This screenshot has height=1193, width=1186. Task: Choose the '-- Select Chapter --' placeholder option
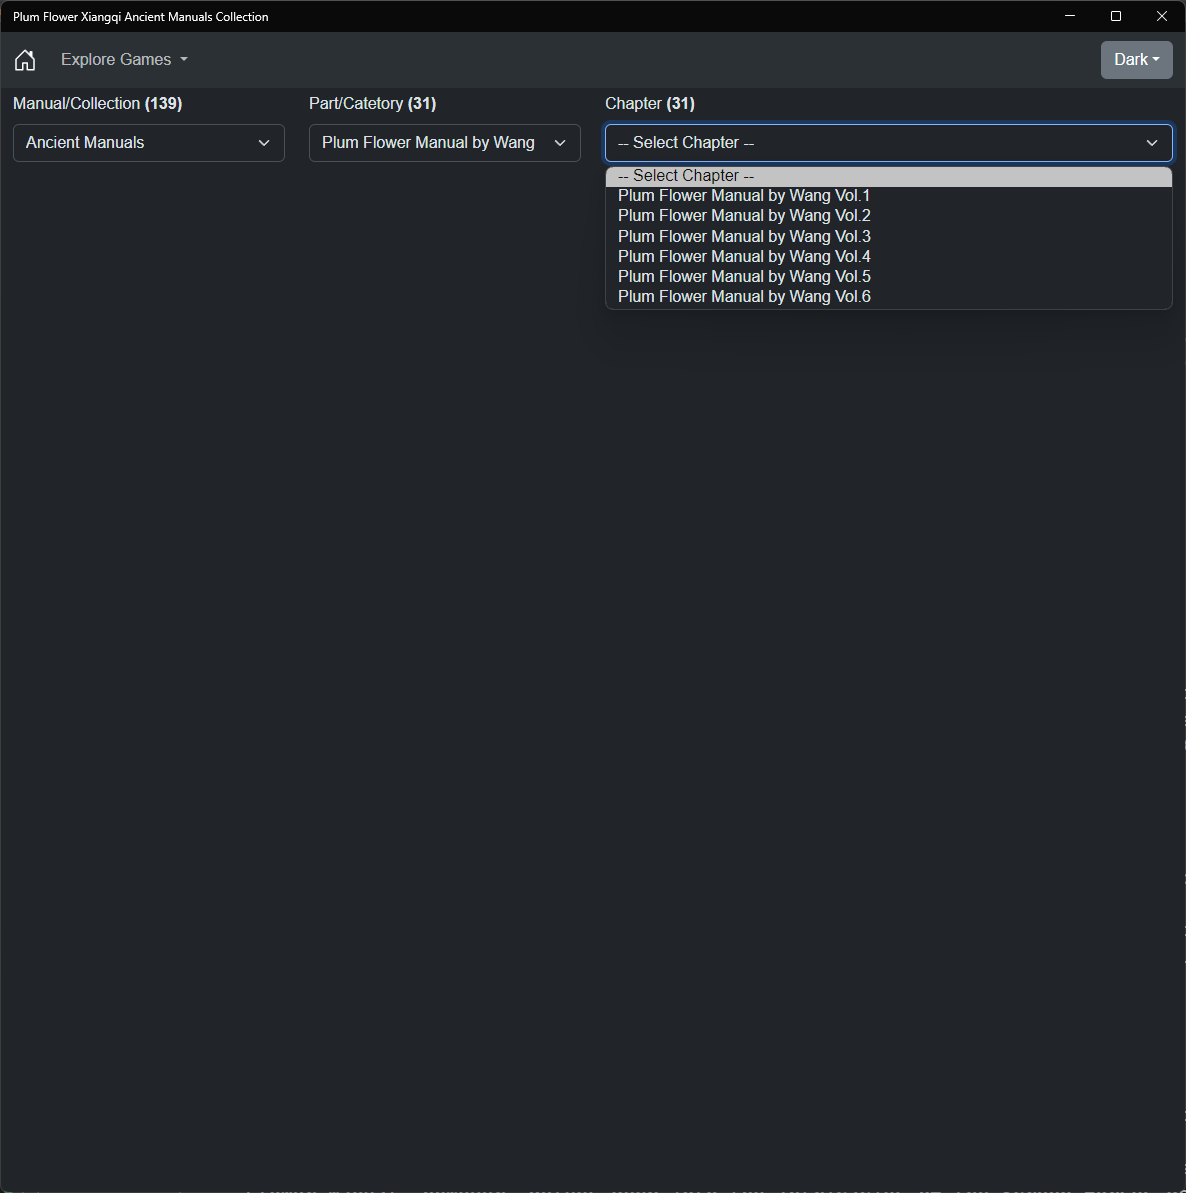coord(889,176)
